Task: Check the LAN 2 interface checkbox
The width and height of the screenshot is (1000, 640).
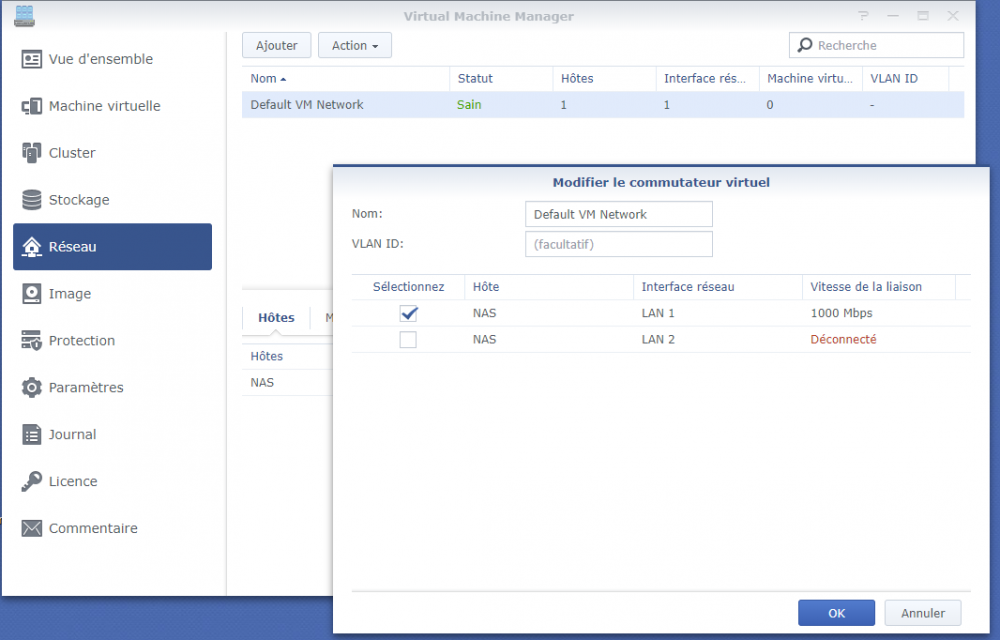Action: [408, 340]
